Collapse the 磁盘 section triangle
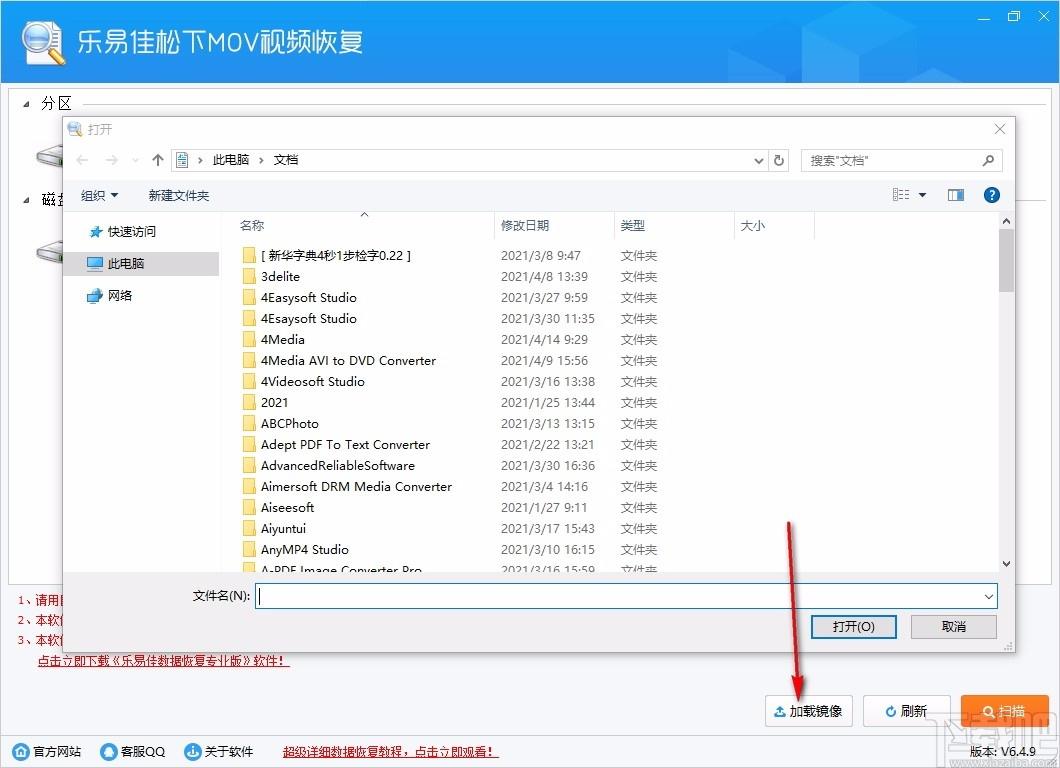Image resolution: width=1060 pixels, height=768 pixels. click(x=26, y=199)
